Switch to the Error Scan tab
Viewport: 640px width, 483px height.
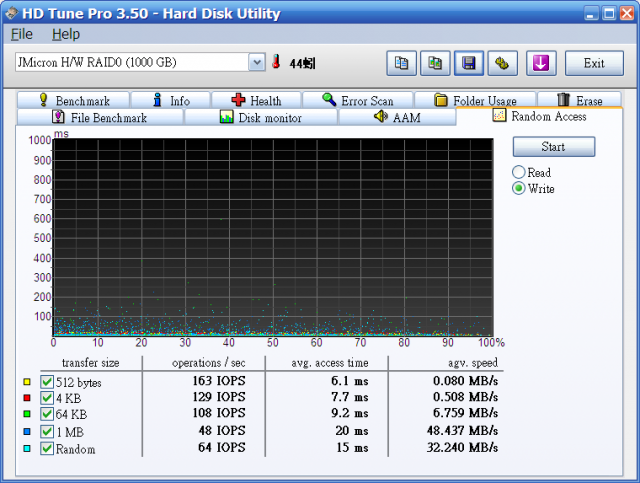[358, 100]
